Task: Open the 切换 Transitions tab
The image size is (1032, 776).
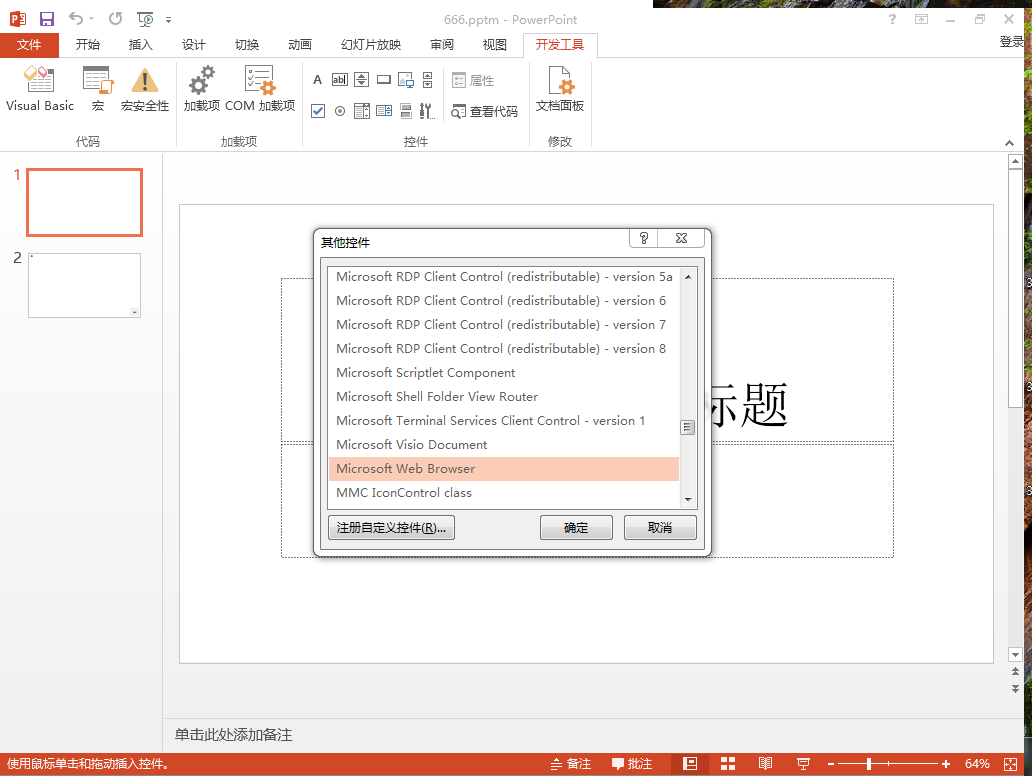Action: [247, 45]
